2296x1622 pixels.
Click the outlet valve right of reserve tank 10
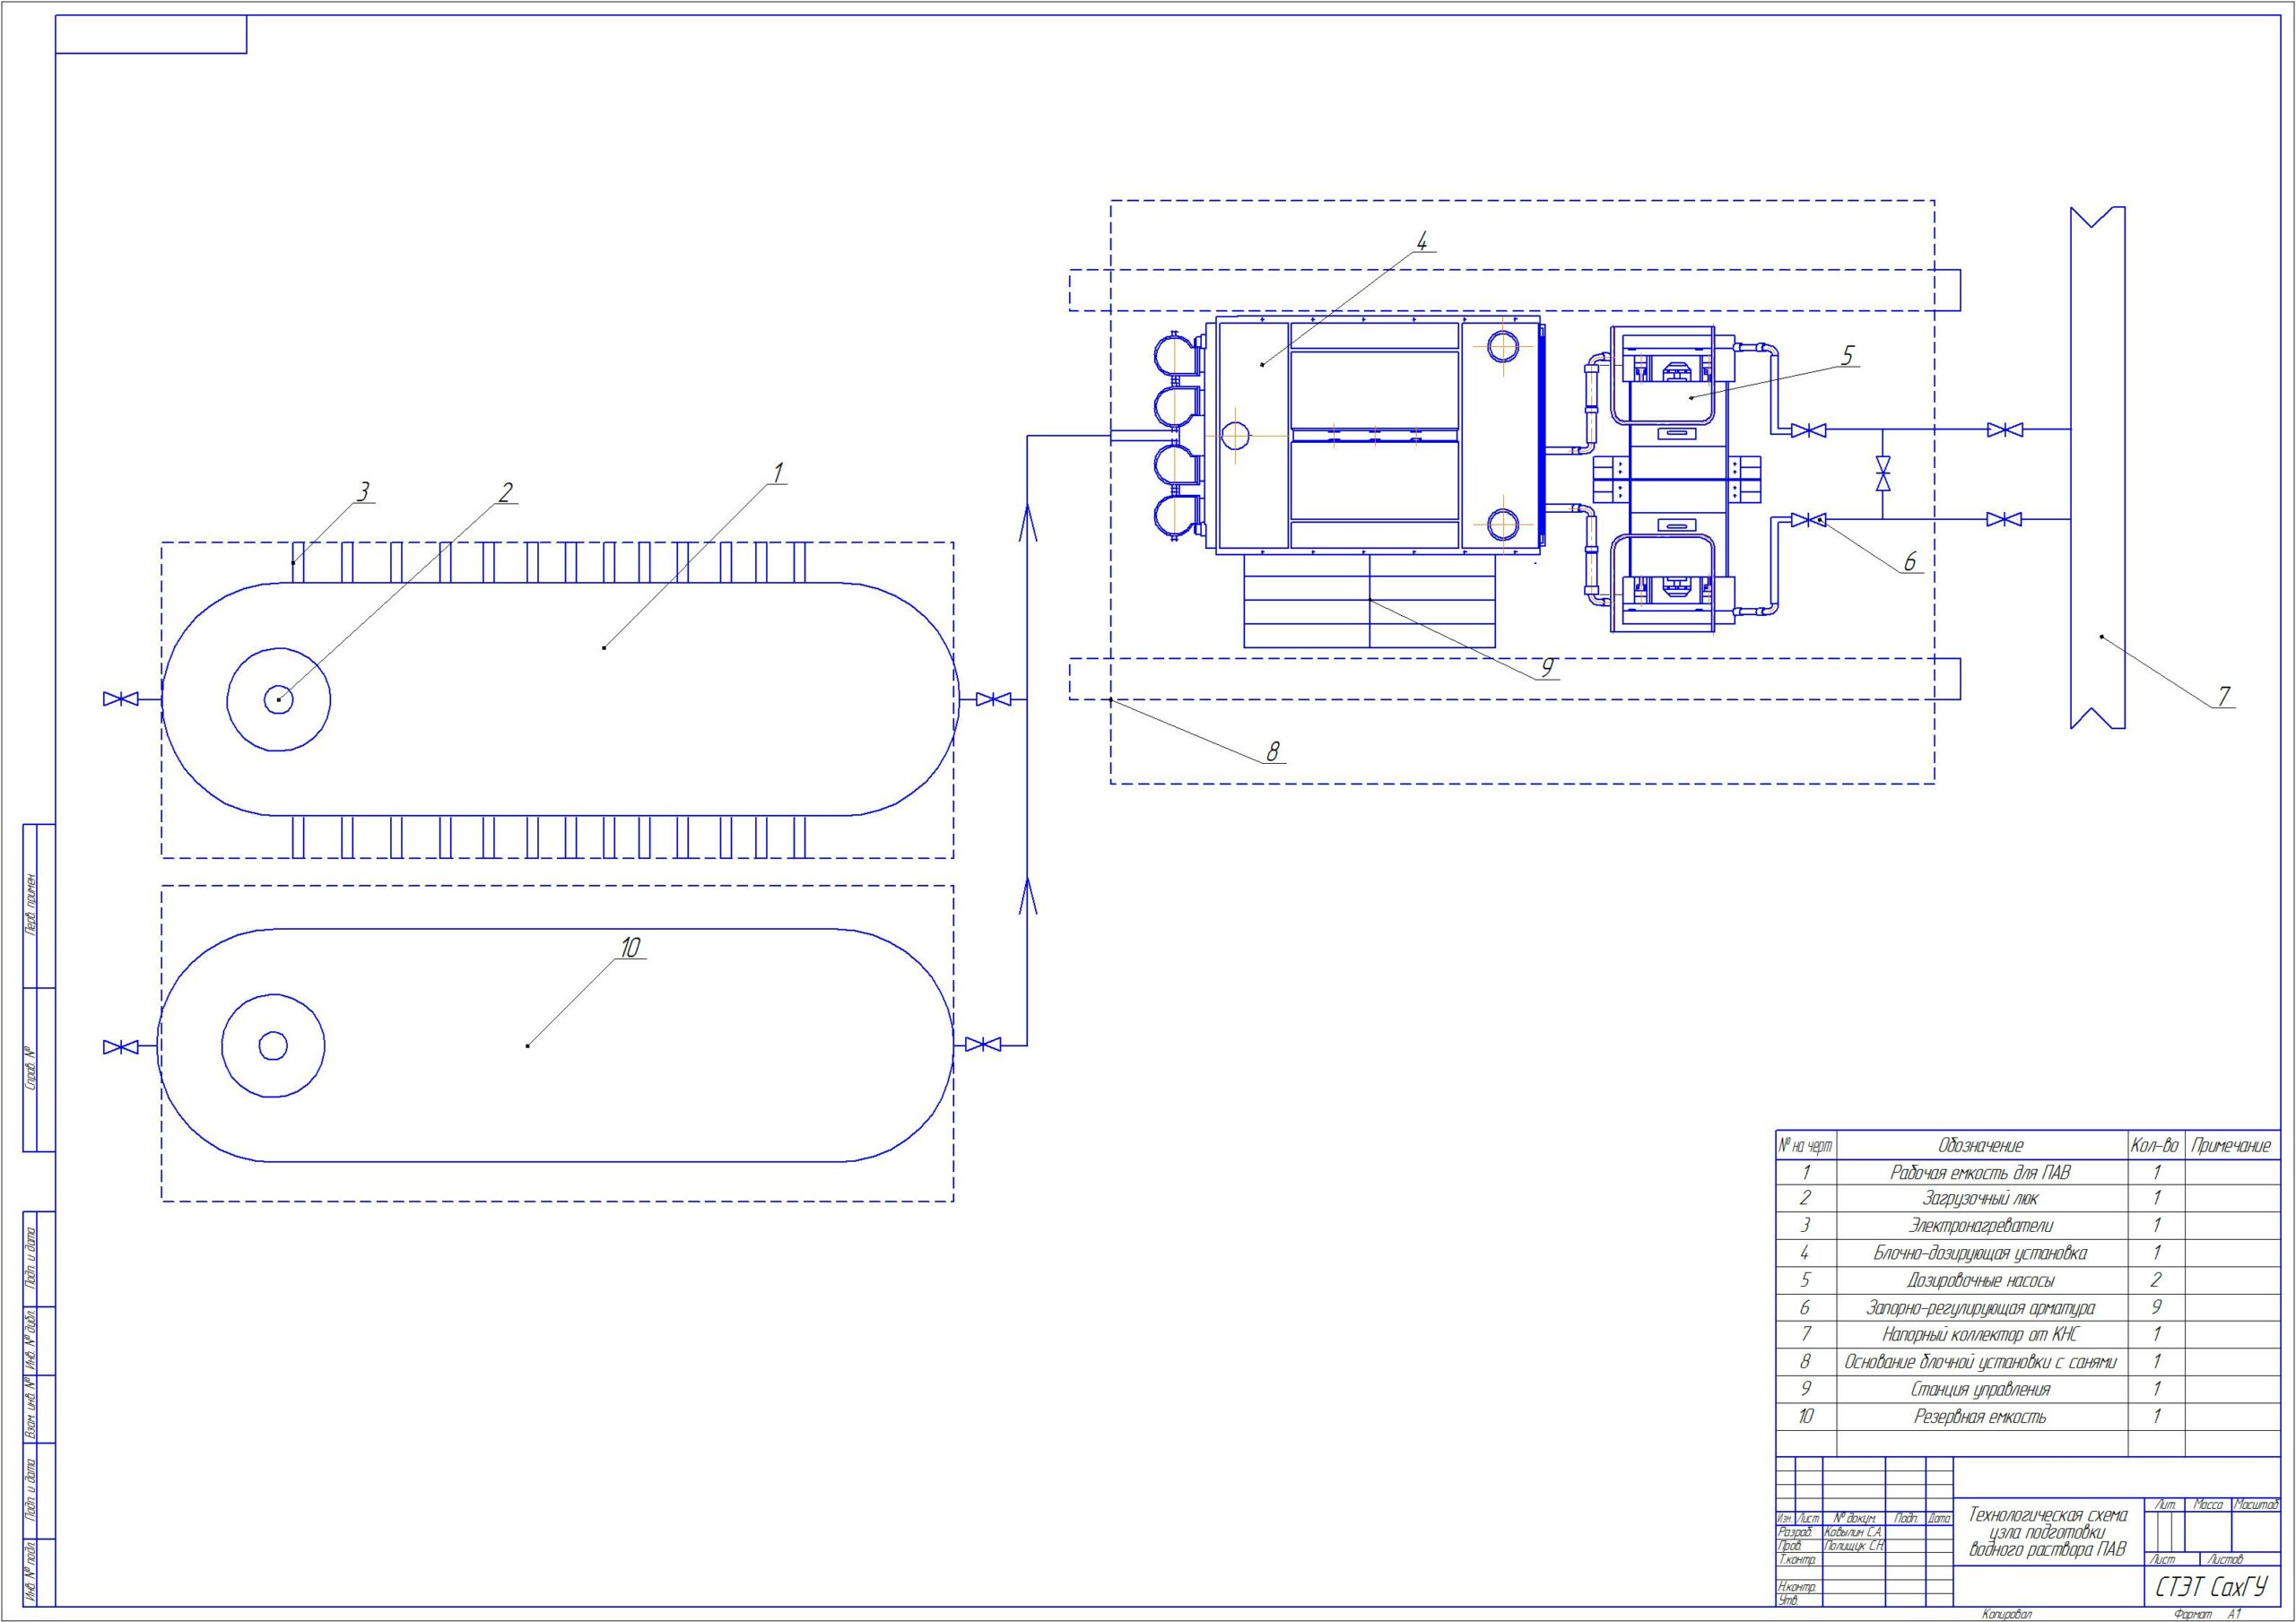pyautogui.click(x=983, y=1045)
